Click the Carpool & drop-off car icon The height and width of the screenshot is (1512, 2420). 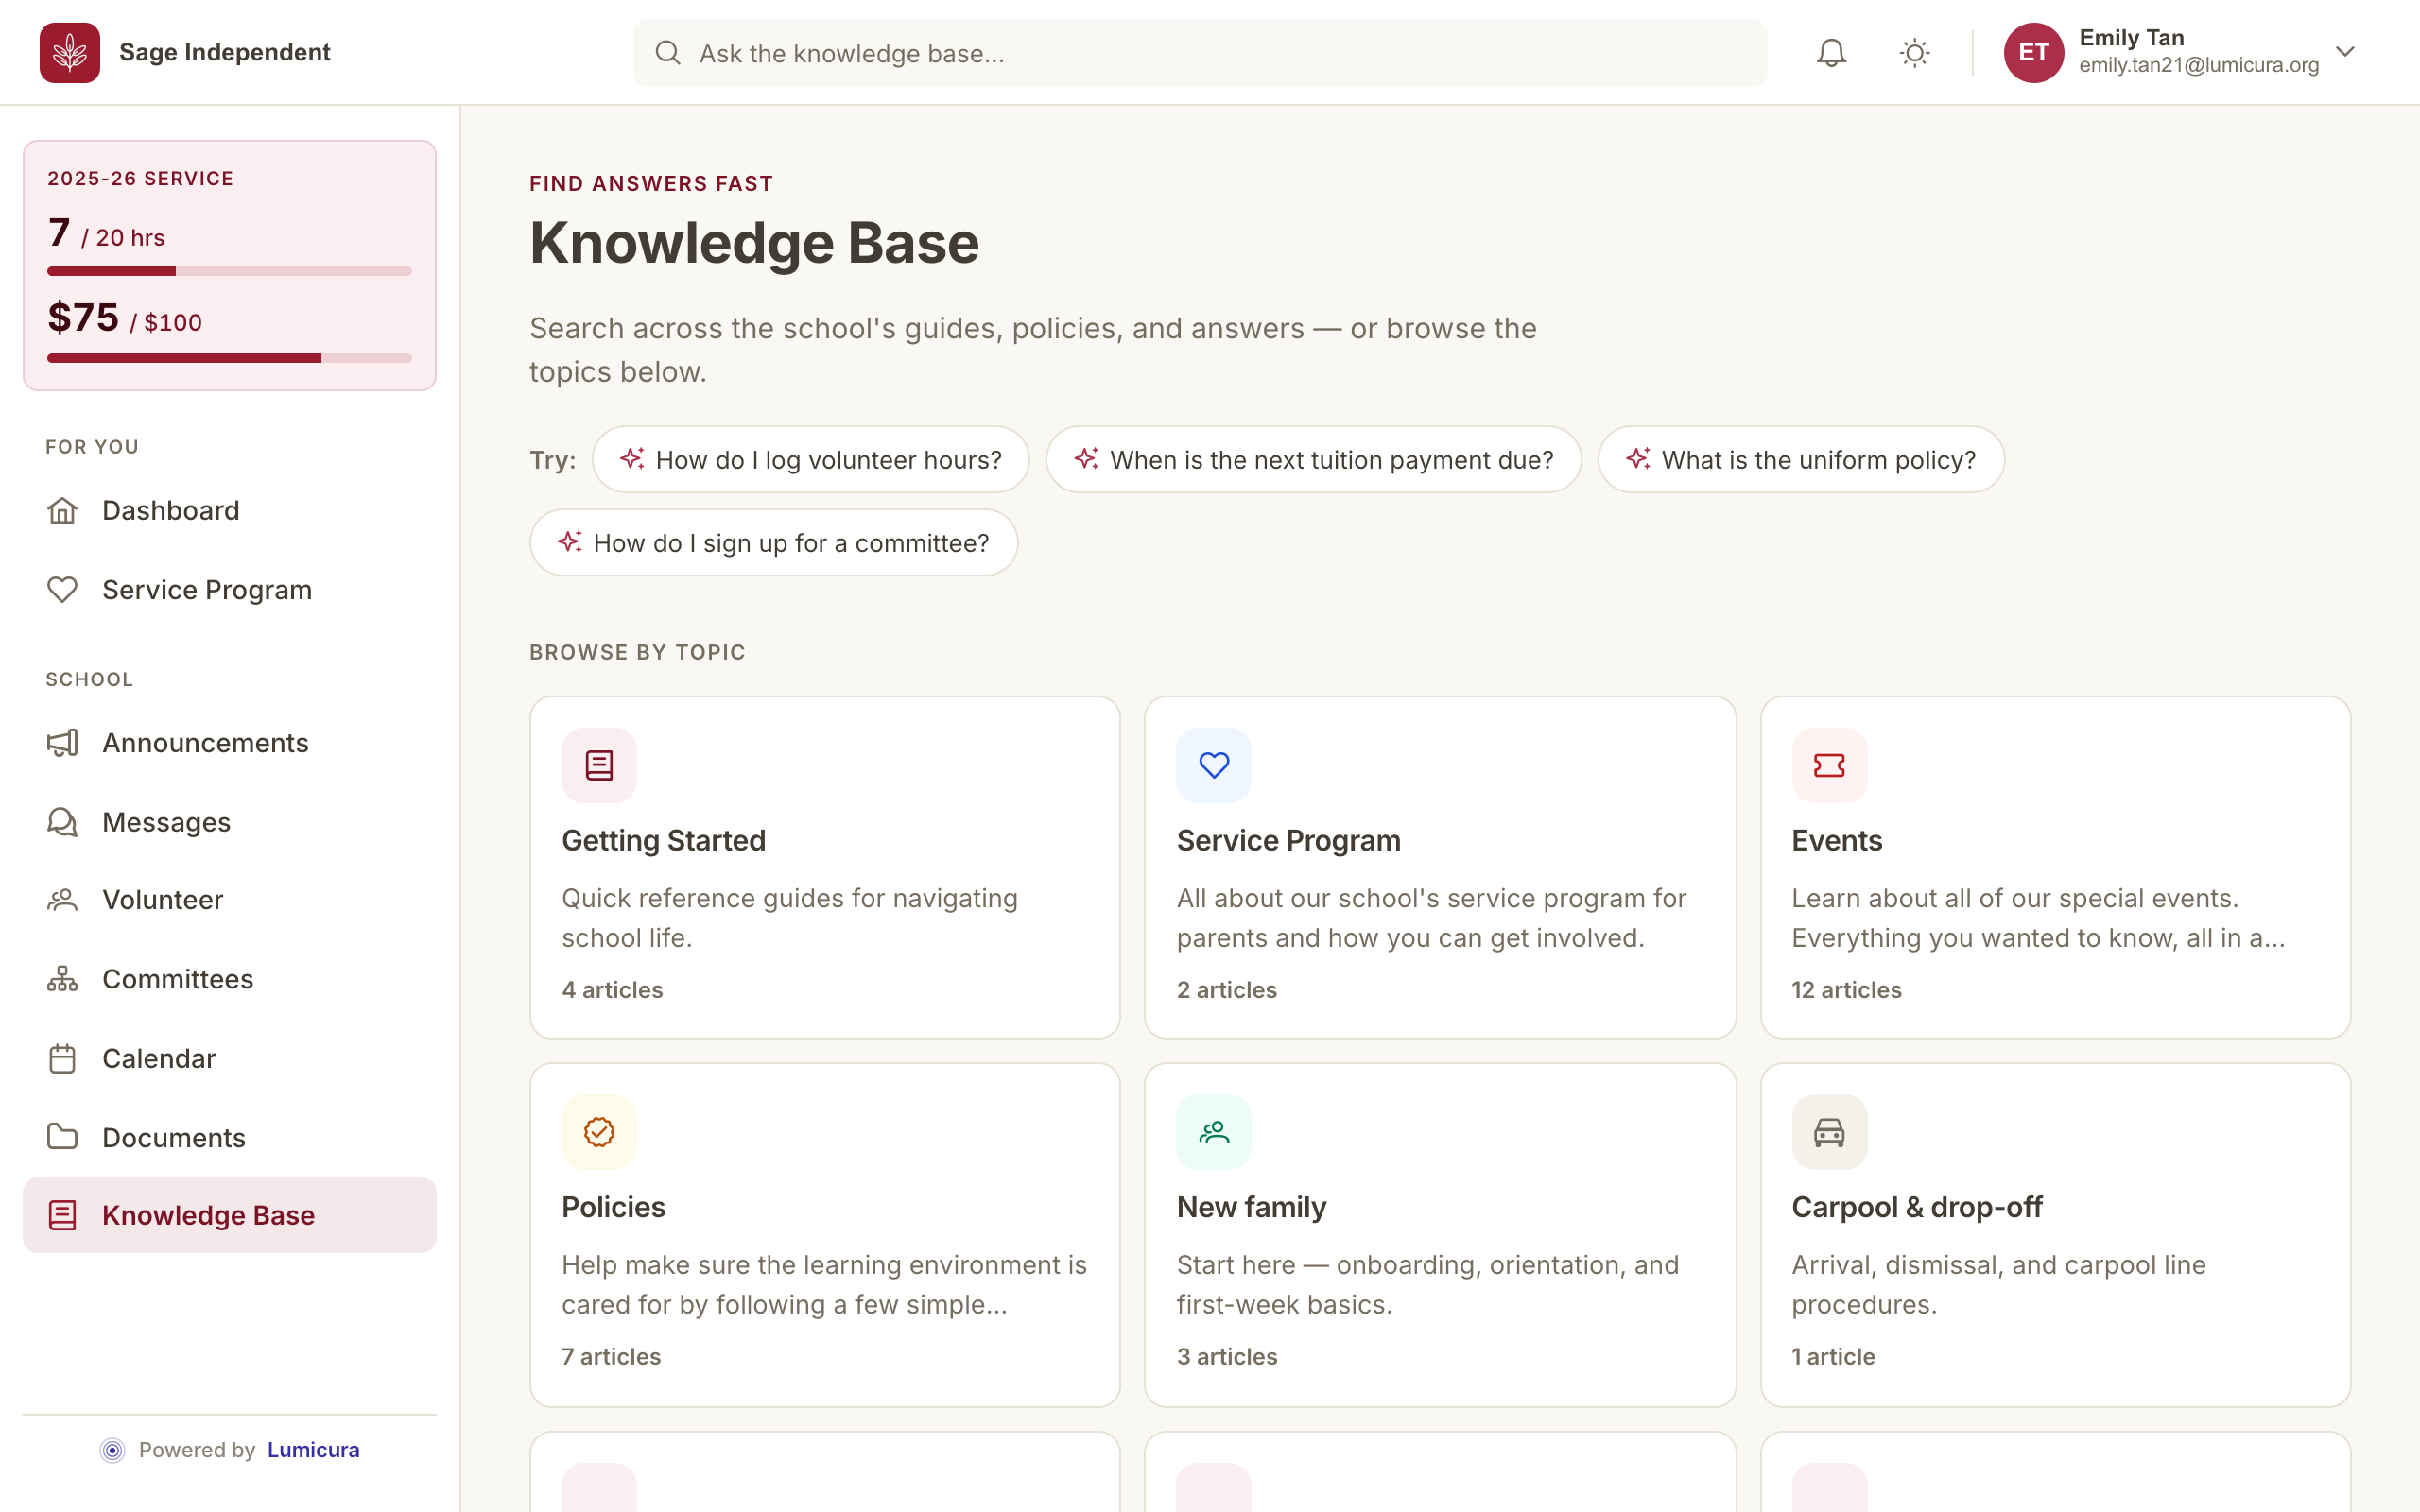coord(1829,1132)
